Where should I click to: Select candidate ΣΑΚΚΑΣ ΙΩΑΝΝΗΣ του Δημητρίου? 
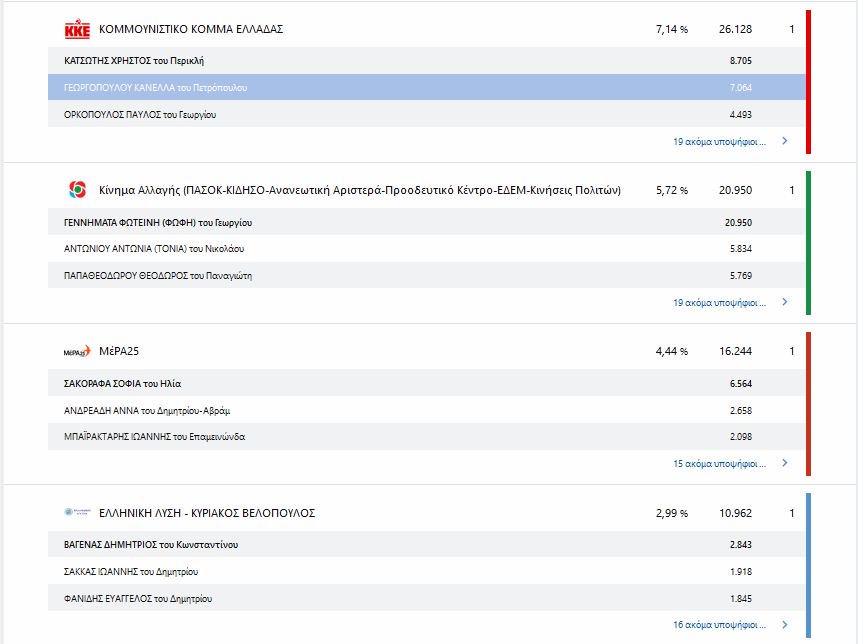[x=131, y=572]
